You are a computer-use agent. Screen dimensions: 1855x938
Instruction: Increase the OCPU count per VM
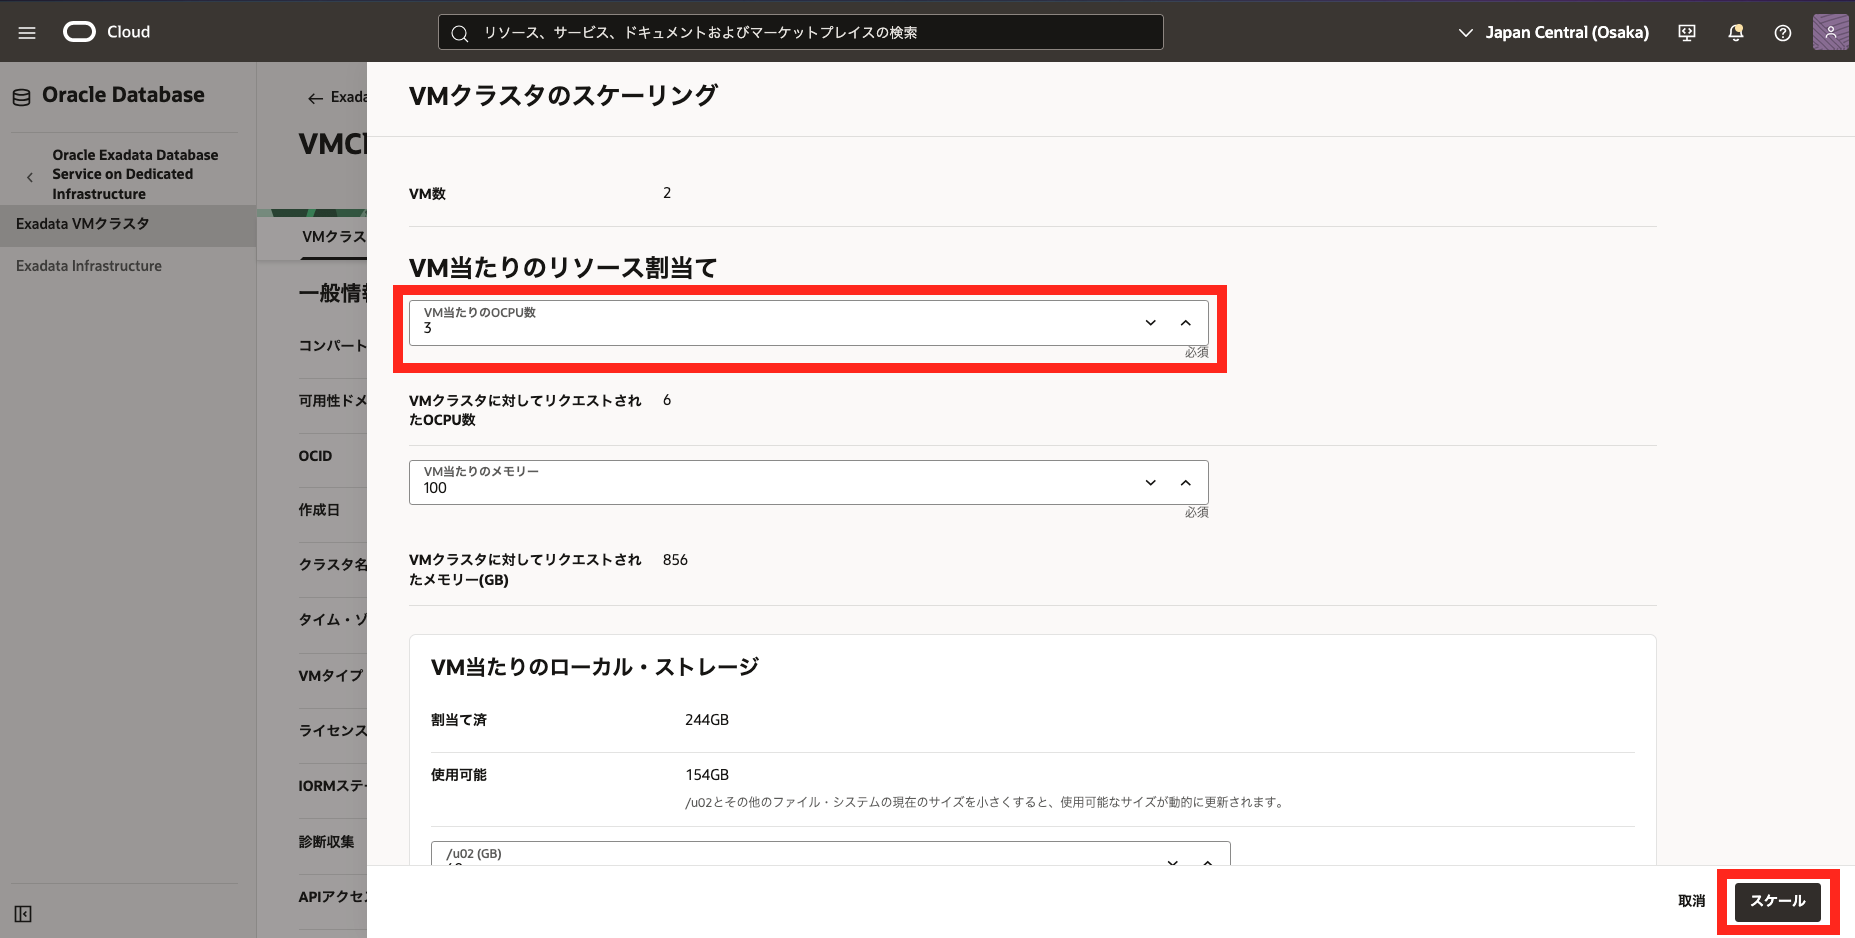pyautogui.click(x=1185, y=323)
